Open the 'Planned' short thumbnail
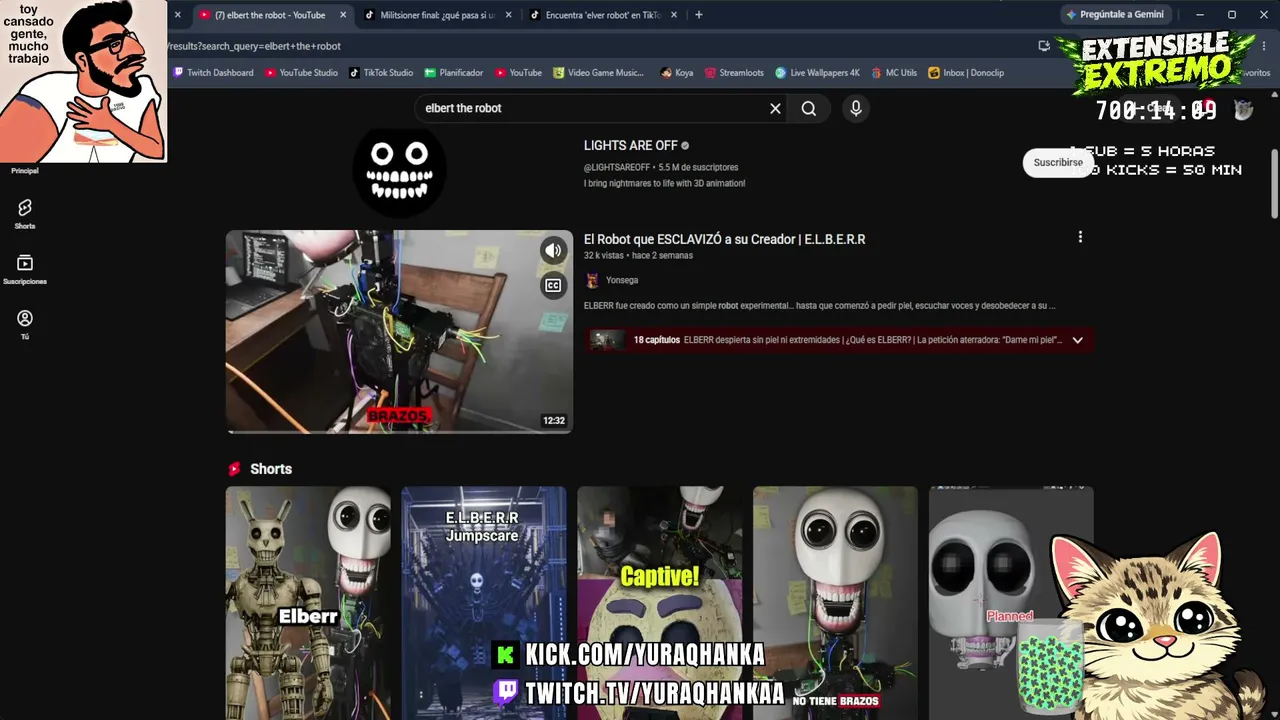 pyautogui.click(x=1011, y=603)
